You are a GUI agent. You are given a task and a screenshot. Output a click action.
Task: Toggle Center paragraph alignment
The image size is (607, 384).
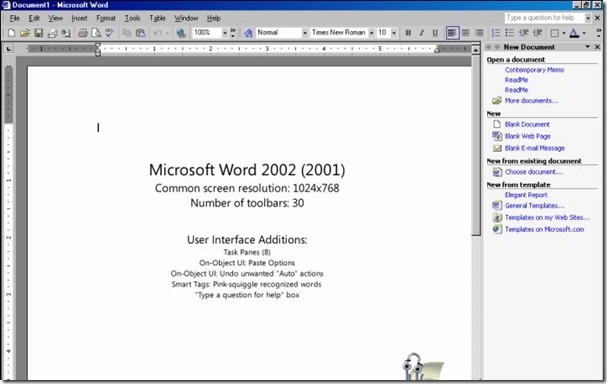click(466, 33)
